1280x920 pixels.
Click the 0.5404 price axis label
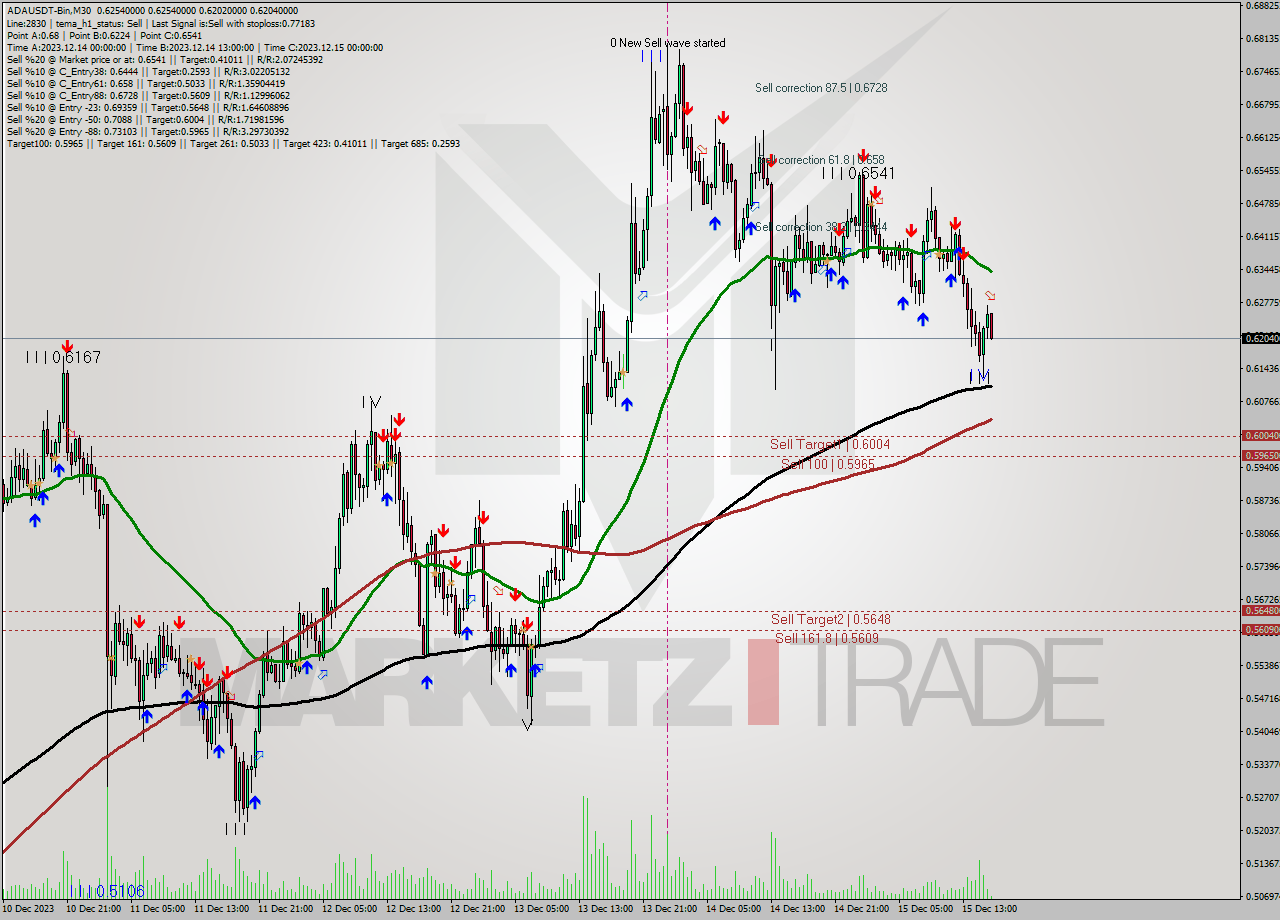coord(1262,731)
